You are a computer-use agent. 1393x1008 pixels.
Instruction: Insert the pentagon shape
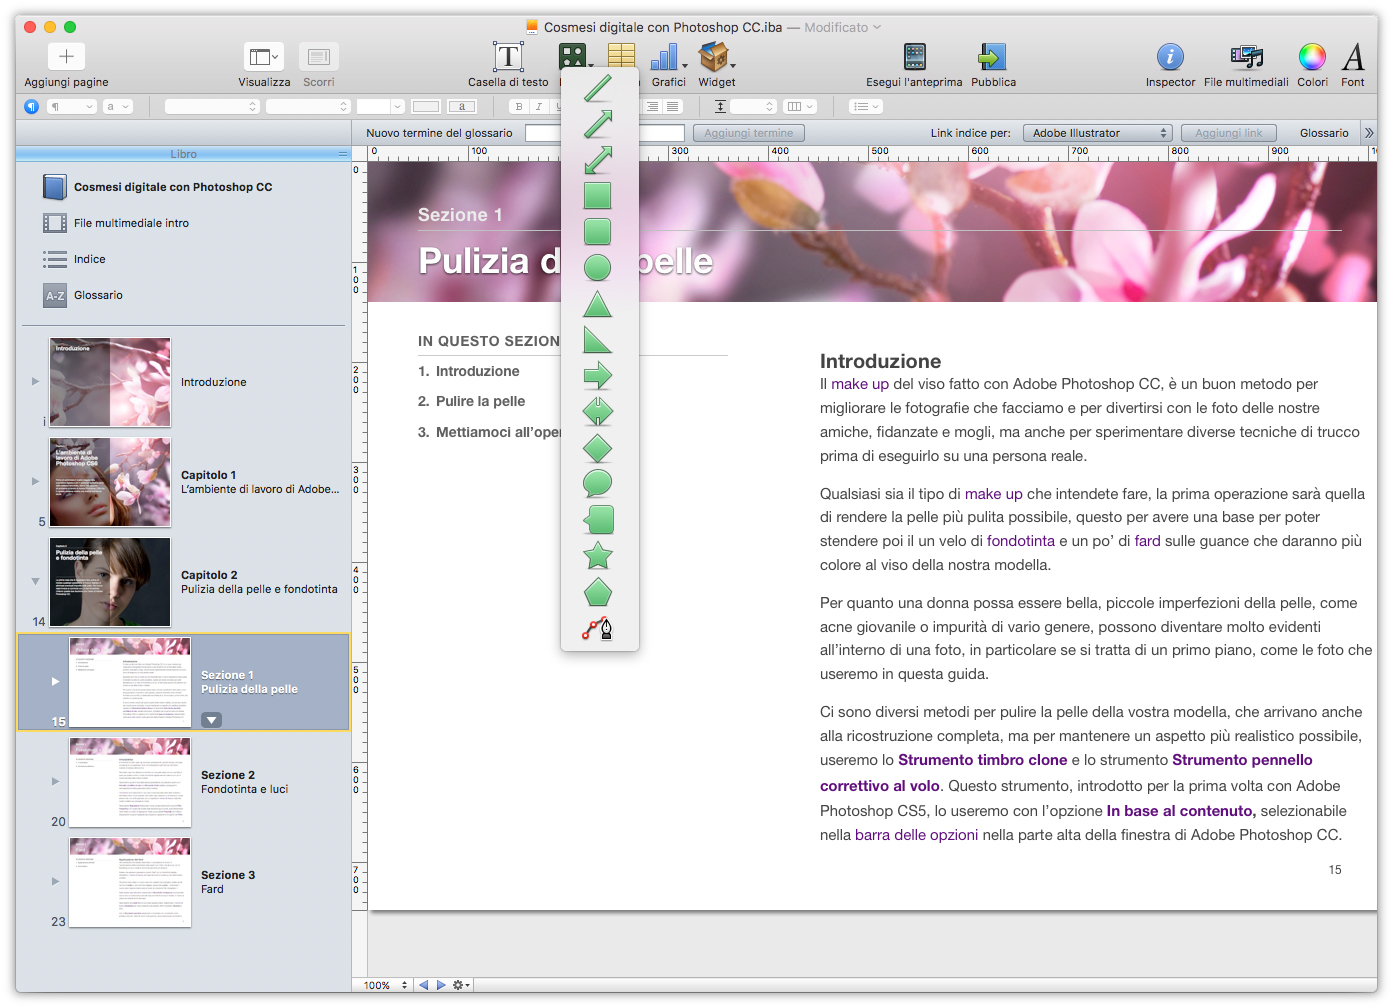pyautogui.click(x=598, y=592)
